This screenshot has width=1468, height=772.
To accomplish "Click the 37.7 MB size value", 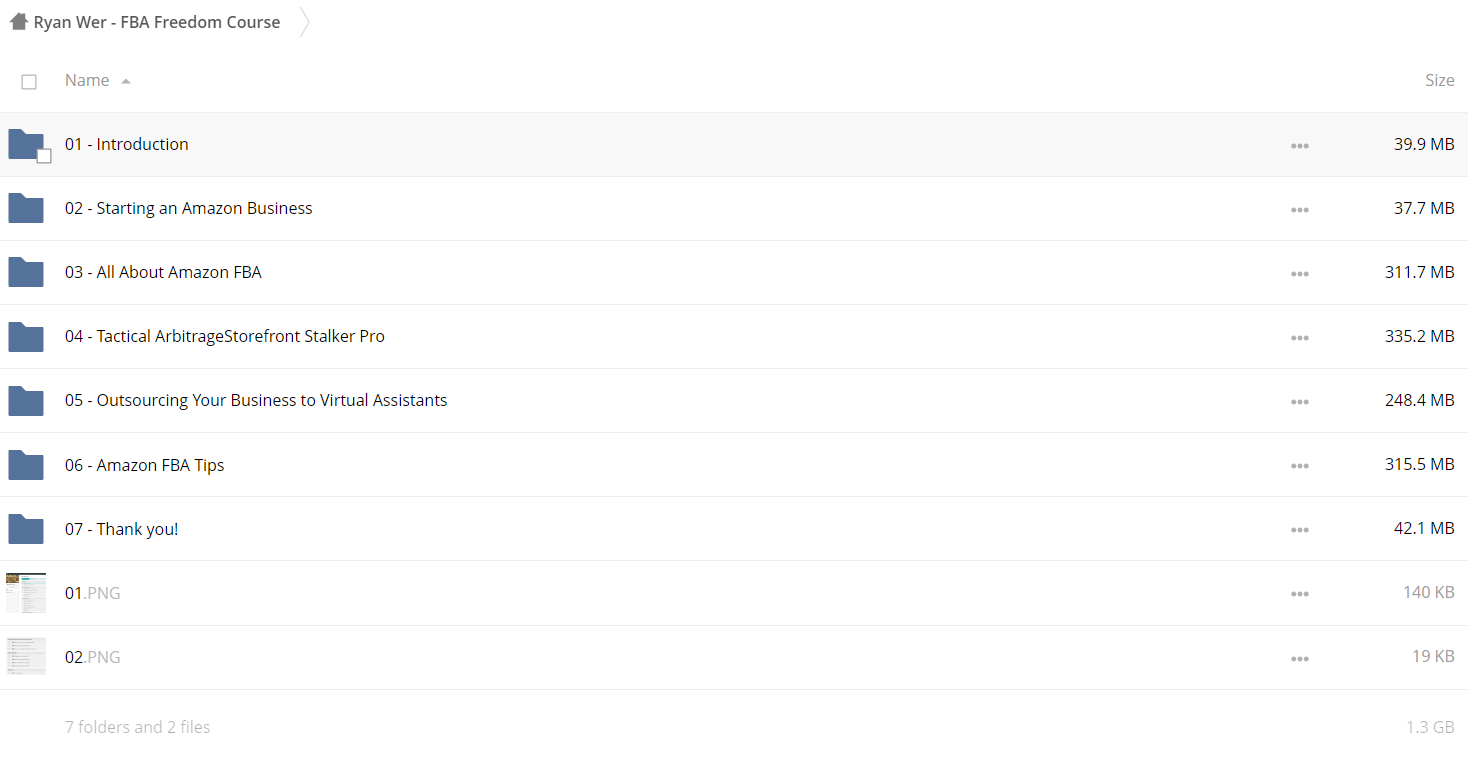I will coord(1424,208).
